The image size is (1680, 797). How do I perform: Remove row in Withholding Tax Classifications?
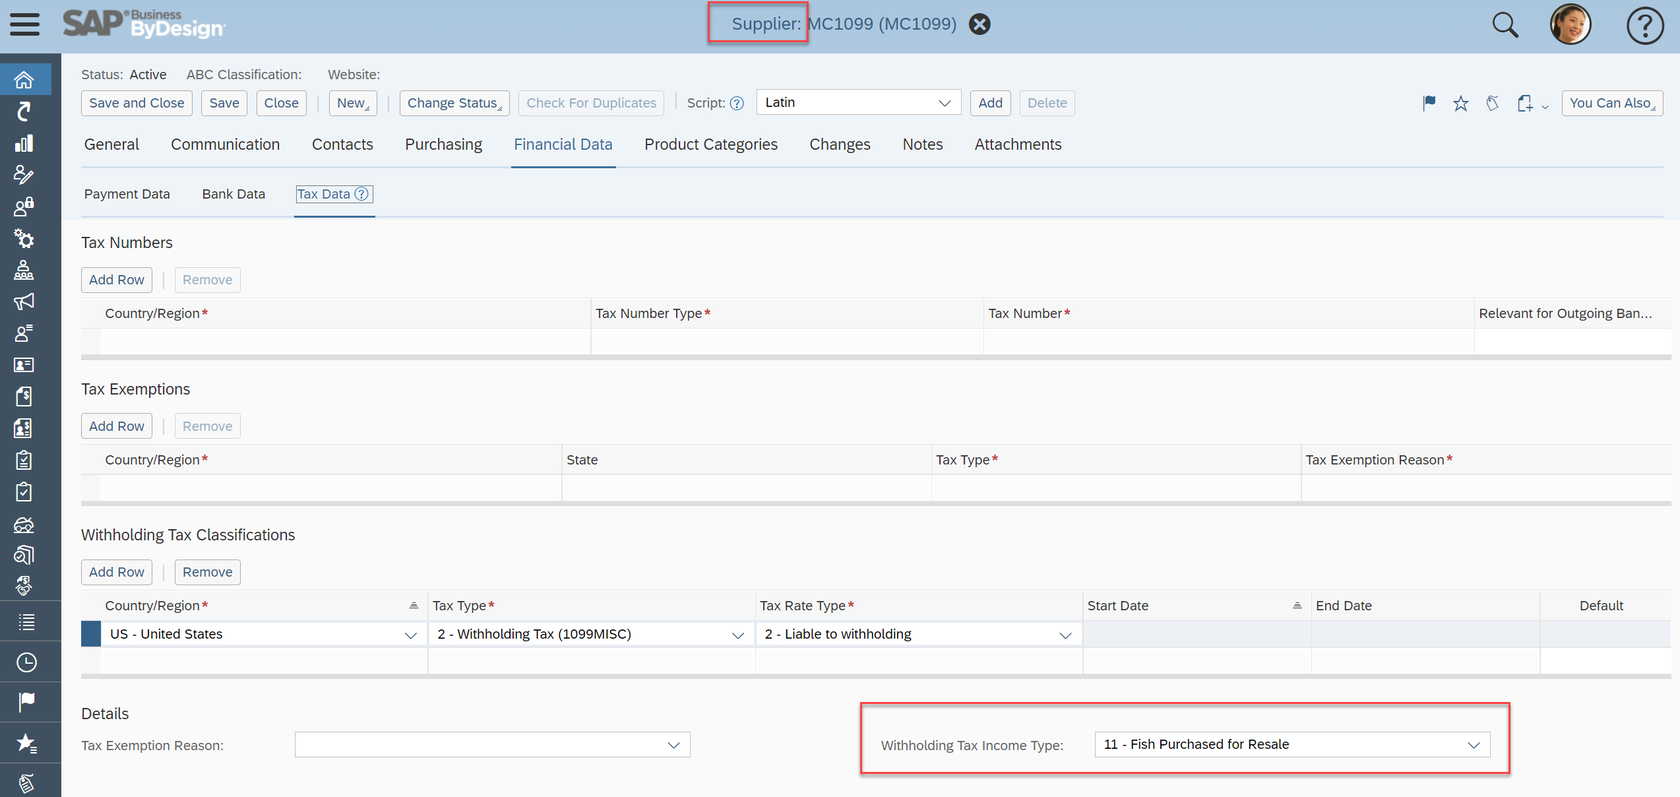pos(207,572)
